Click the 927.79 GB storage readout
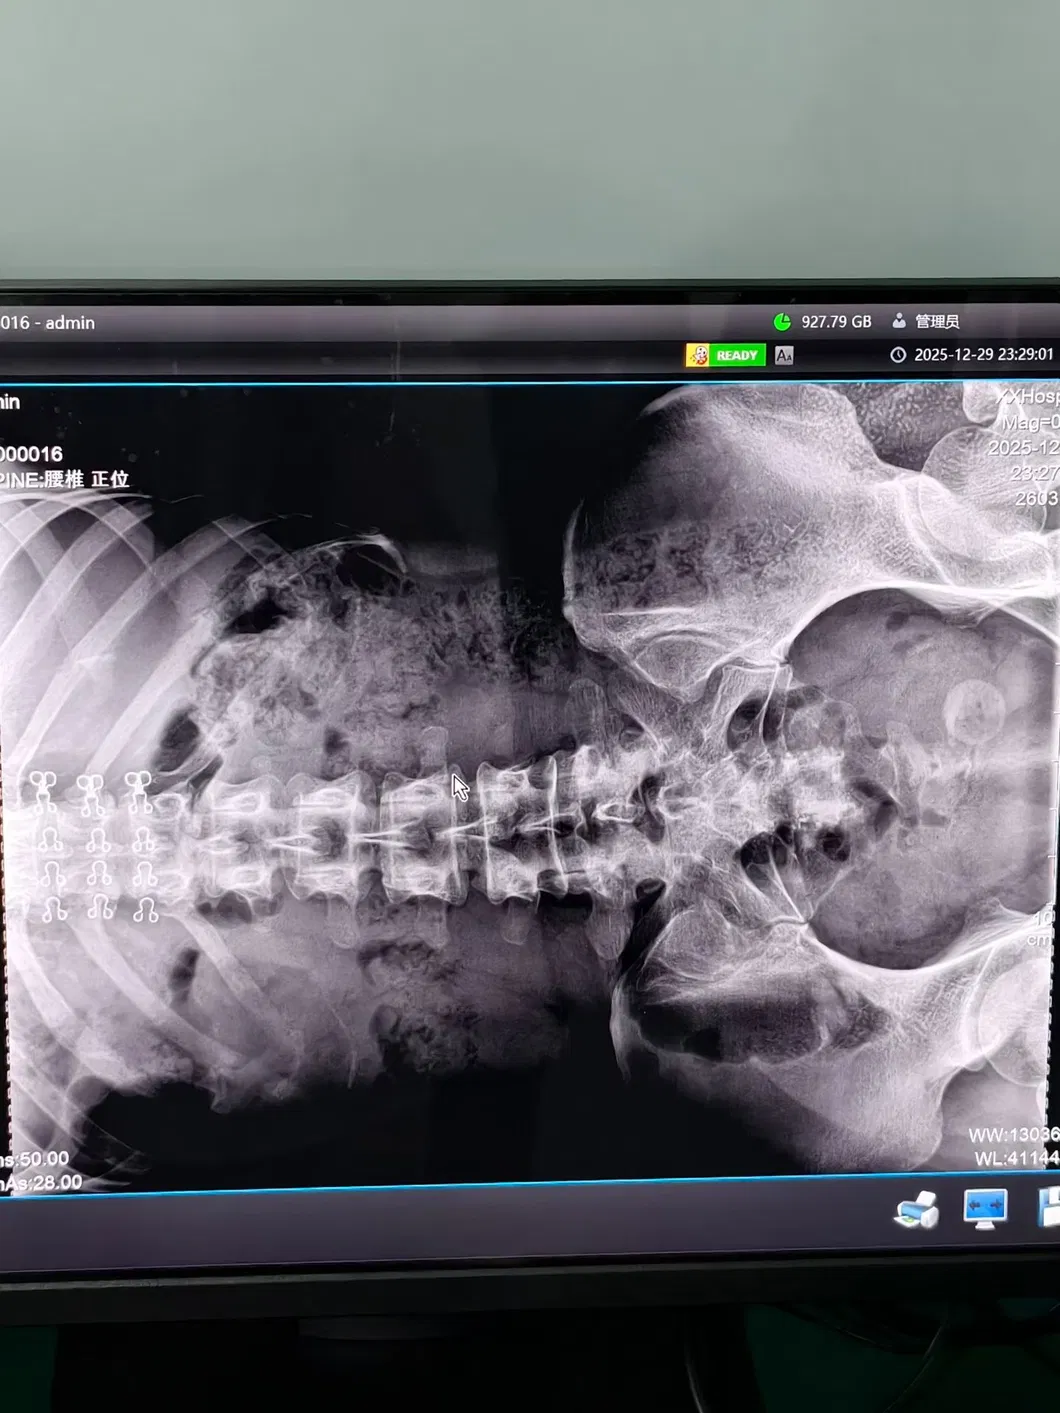The width and height of the screenshot is (1060, 1413). pyautogui.click(x=836, y=321)
